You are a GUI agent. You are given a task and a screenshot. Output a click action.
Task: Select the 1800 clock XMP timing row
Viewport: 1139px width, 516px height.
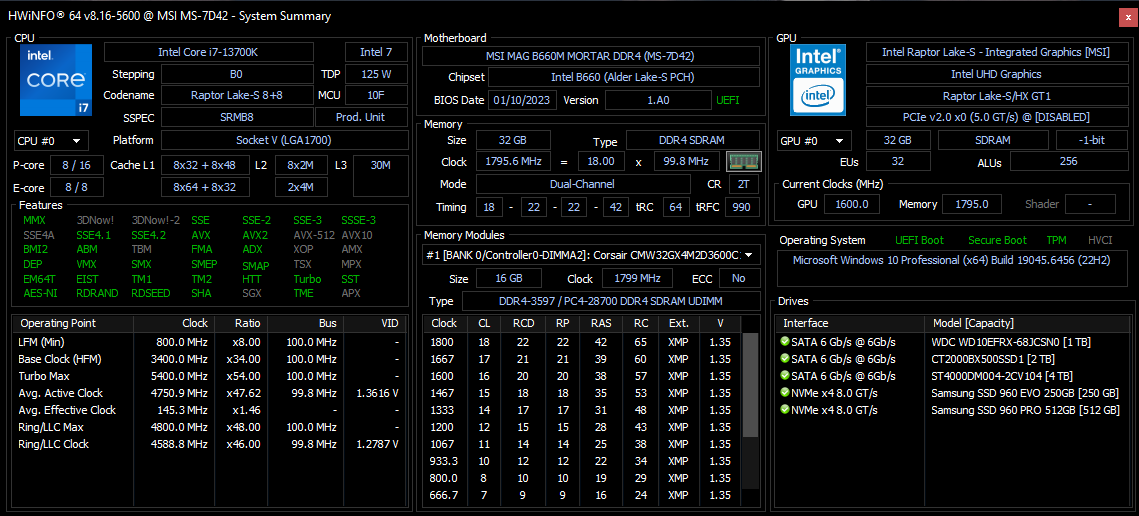pyautogui.click(x=583, y=342)
